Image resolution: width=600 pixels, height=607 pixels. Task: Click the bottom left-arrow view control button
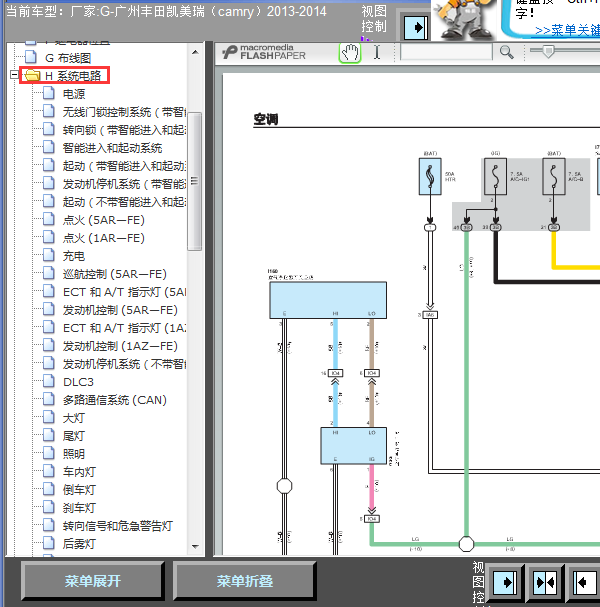585,583
